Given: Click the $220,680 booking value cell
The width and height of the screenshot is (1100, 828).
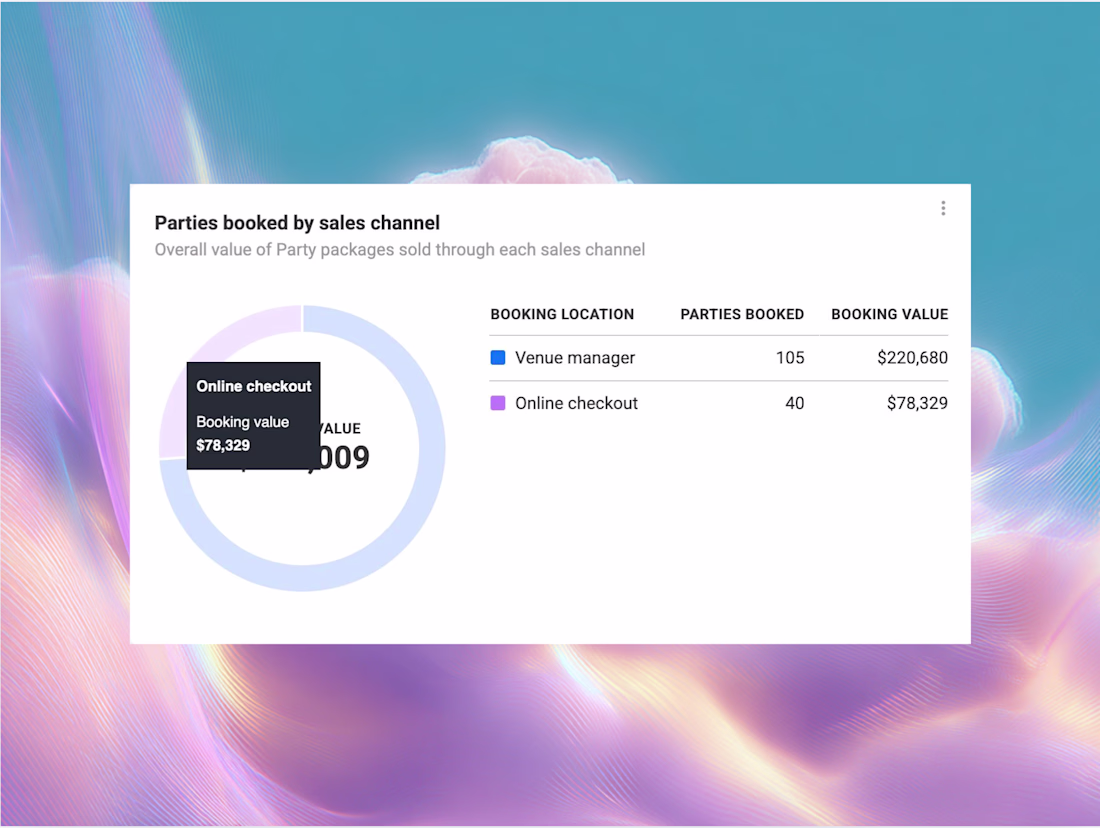Looking at the screenshot, I should [912, 358].
